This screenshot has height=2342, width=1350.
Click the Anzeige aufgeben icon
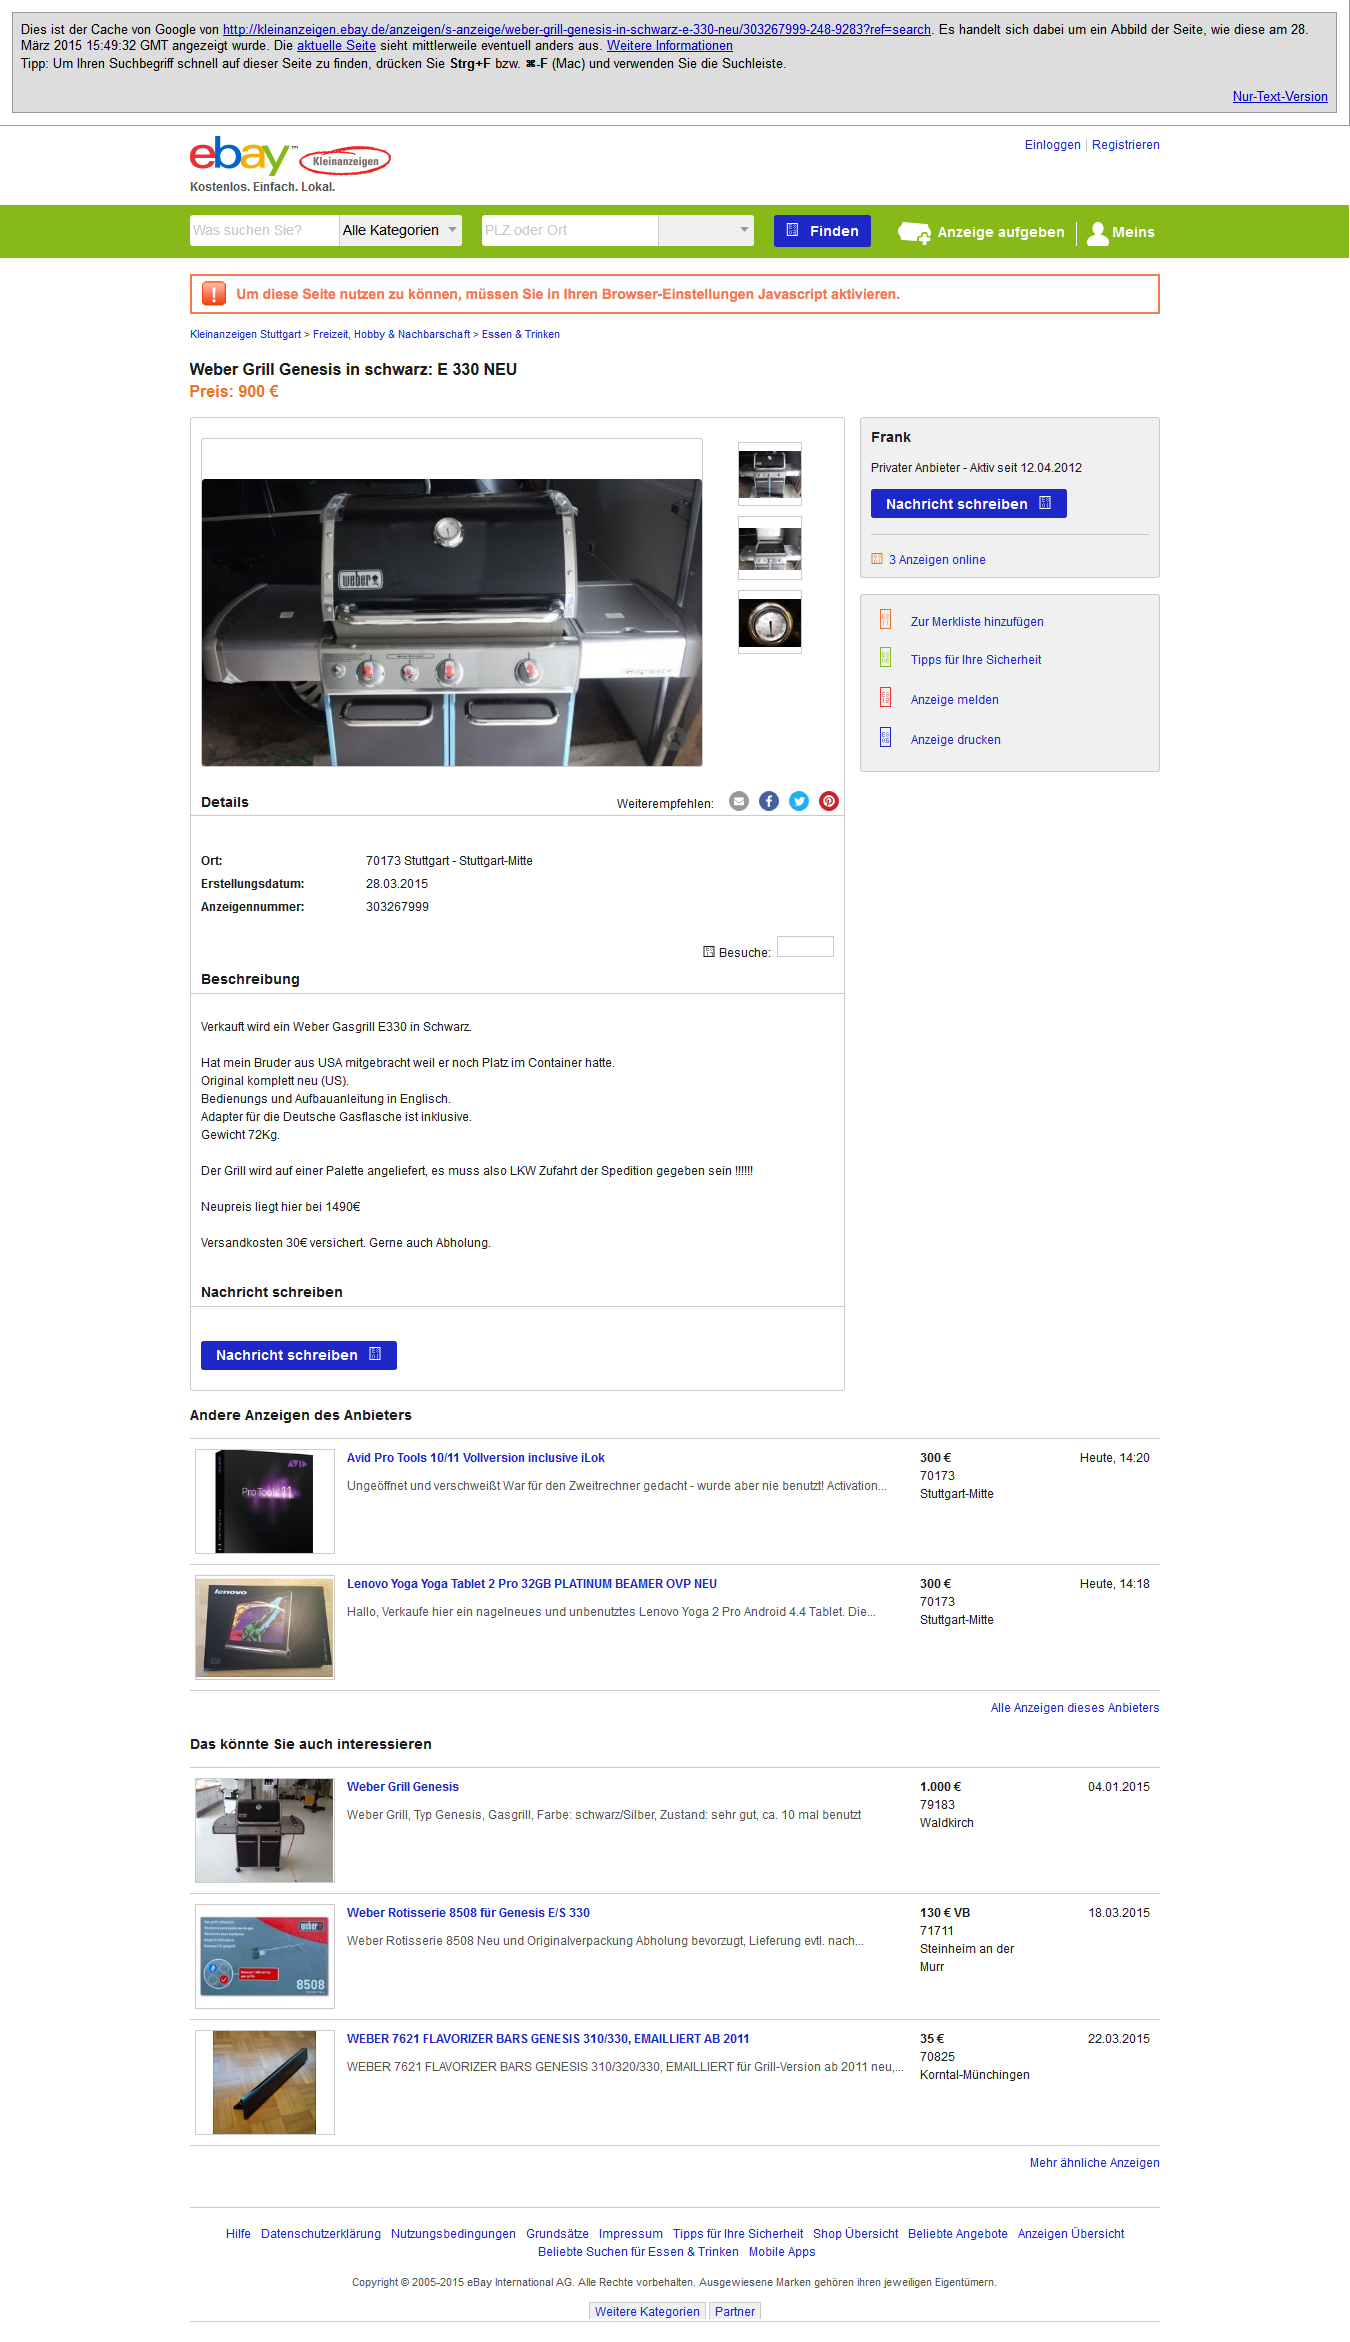pyautogui.click(x=914, y=233)
